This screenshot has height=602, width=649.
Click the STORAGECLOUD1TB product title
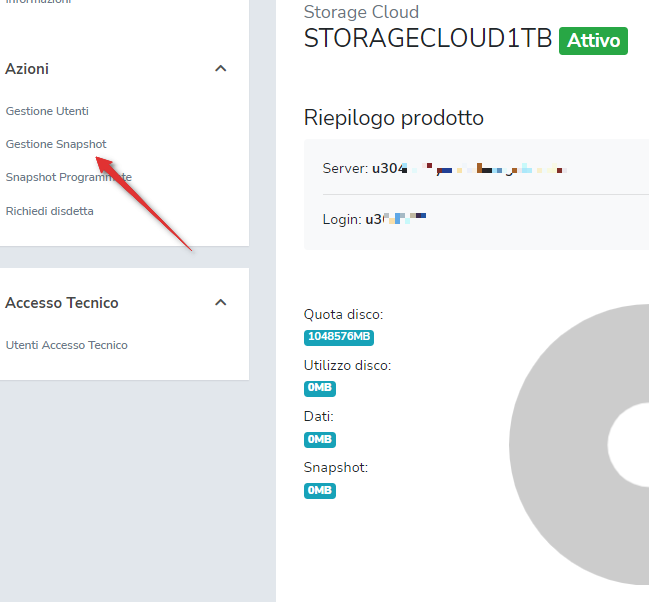428,38
